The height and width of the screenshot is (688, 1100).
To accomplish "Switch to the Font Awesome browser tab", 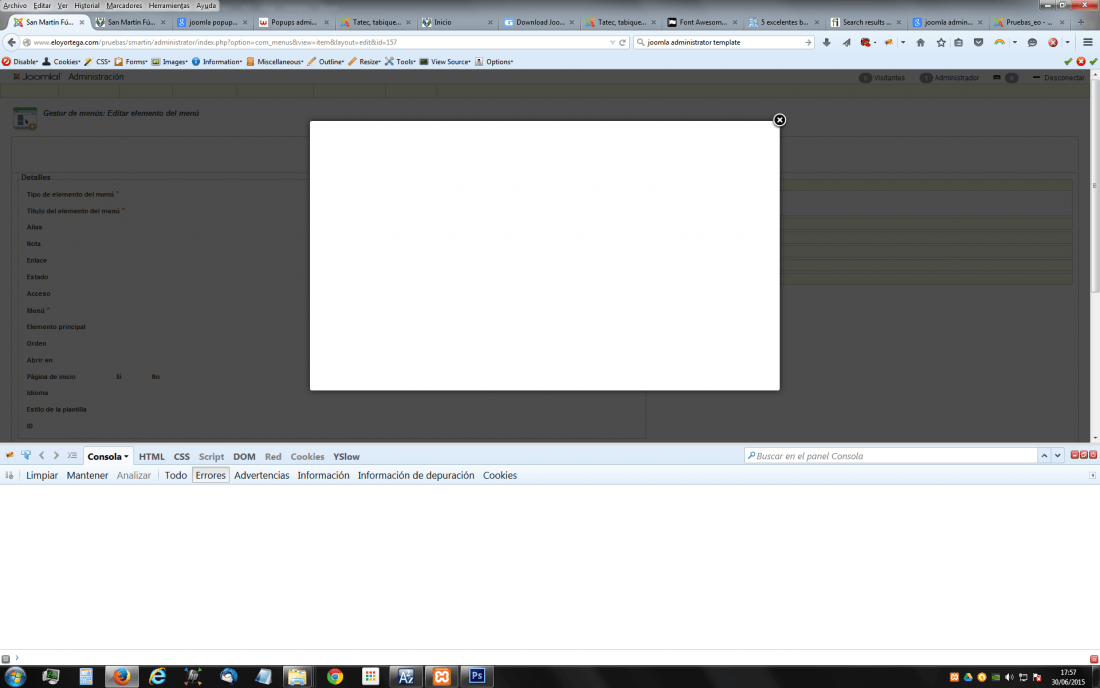I will pyautogui.click(x=702, y=22).
